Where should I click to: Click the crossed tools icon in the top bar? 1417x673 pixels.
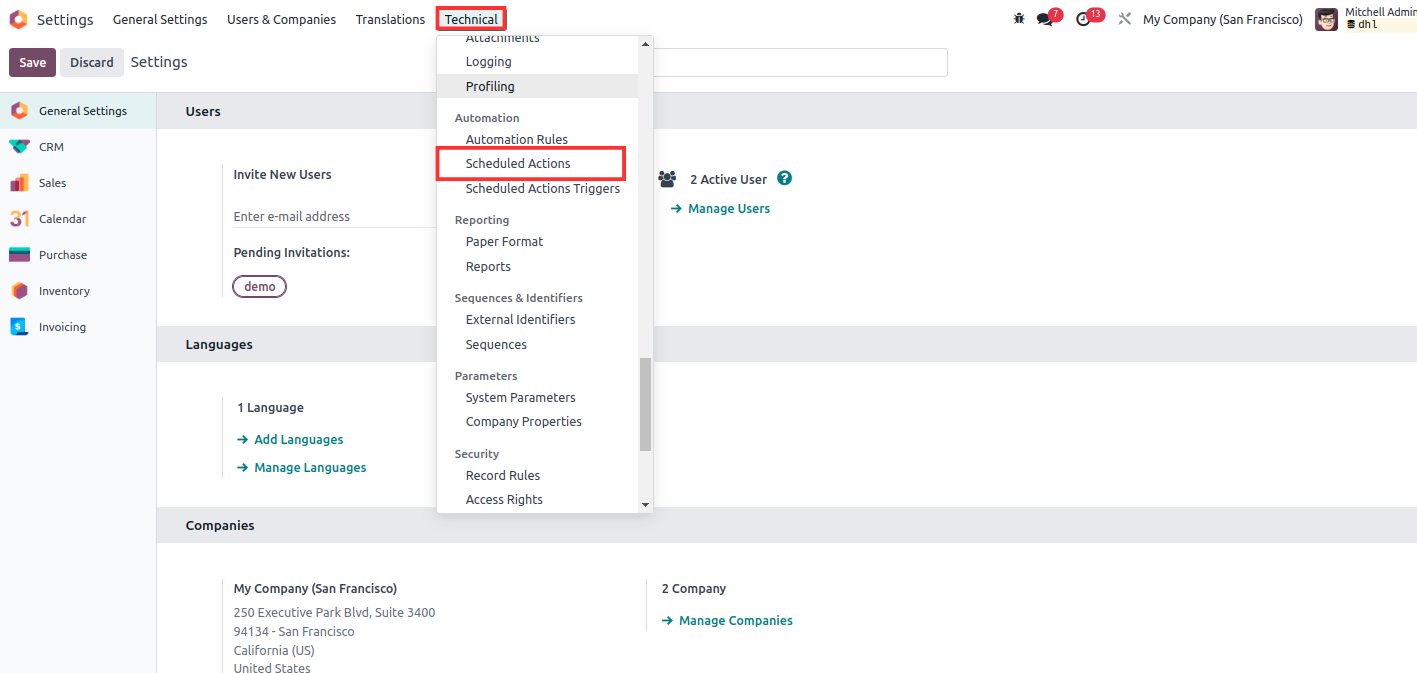click(1124, 19)
